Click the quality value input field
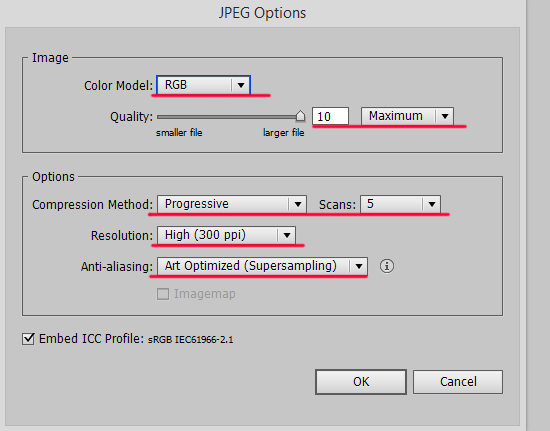 [330, 116]
